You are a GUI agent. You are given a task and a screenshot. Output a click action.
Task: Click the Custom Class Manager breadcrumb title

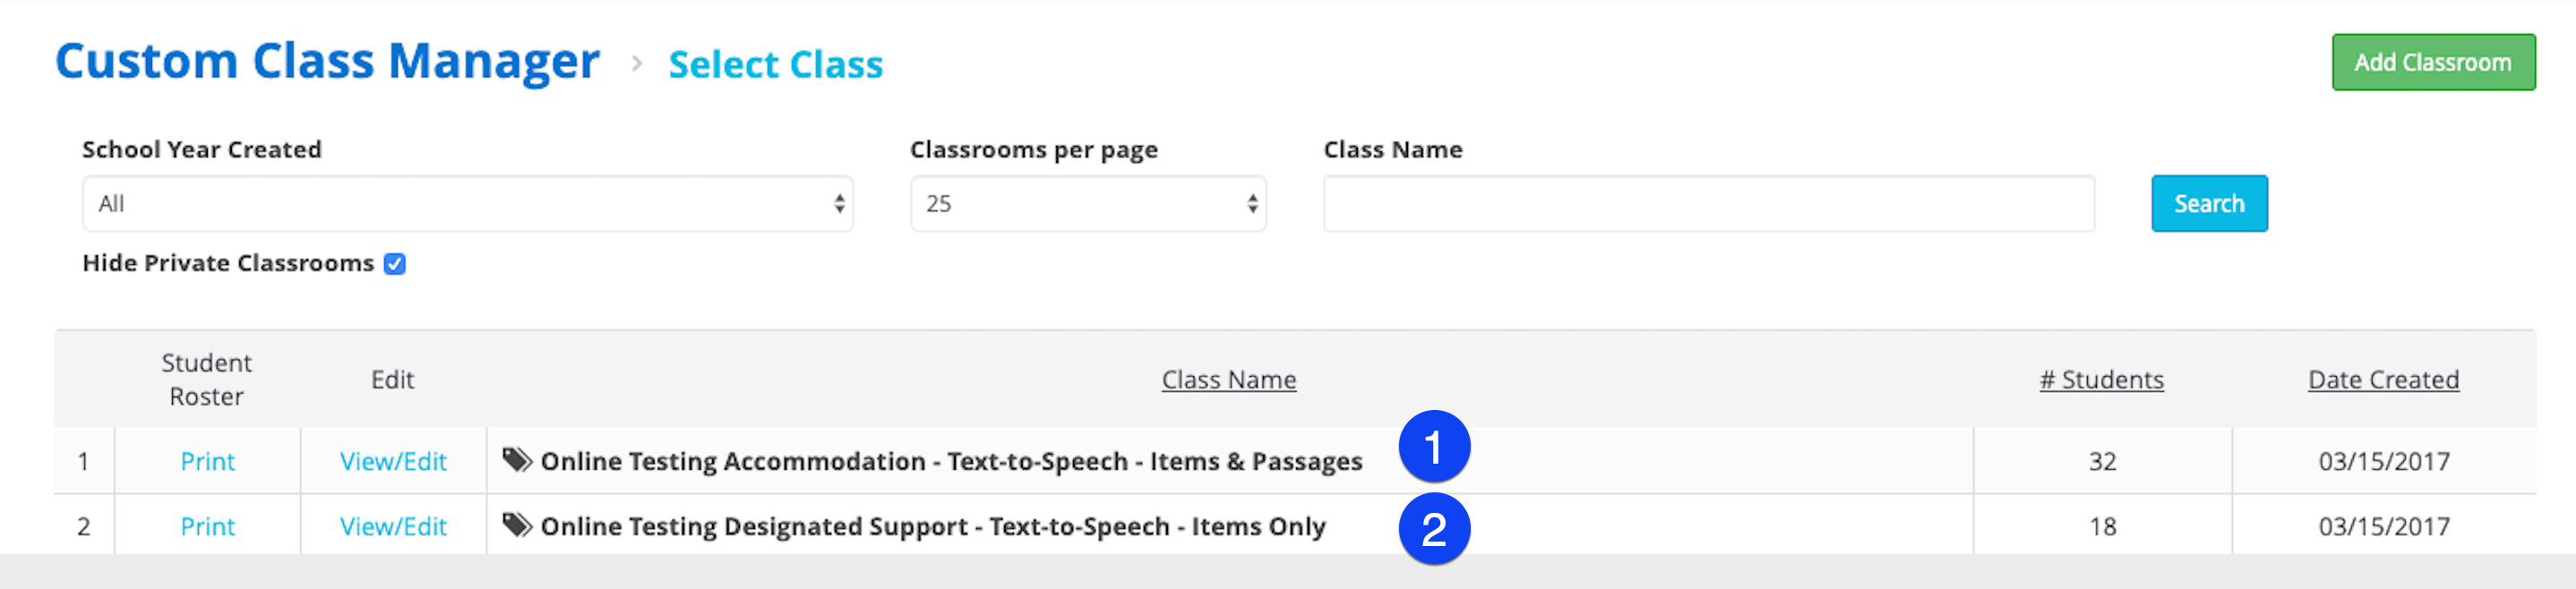tap(327, 62)
